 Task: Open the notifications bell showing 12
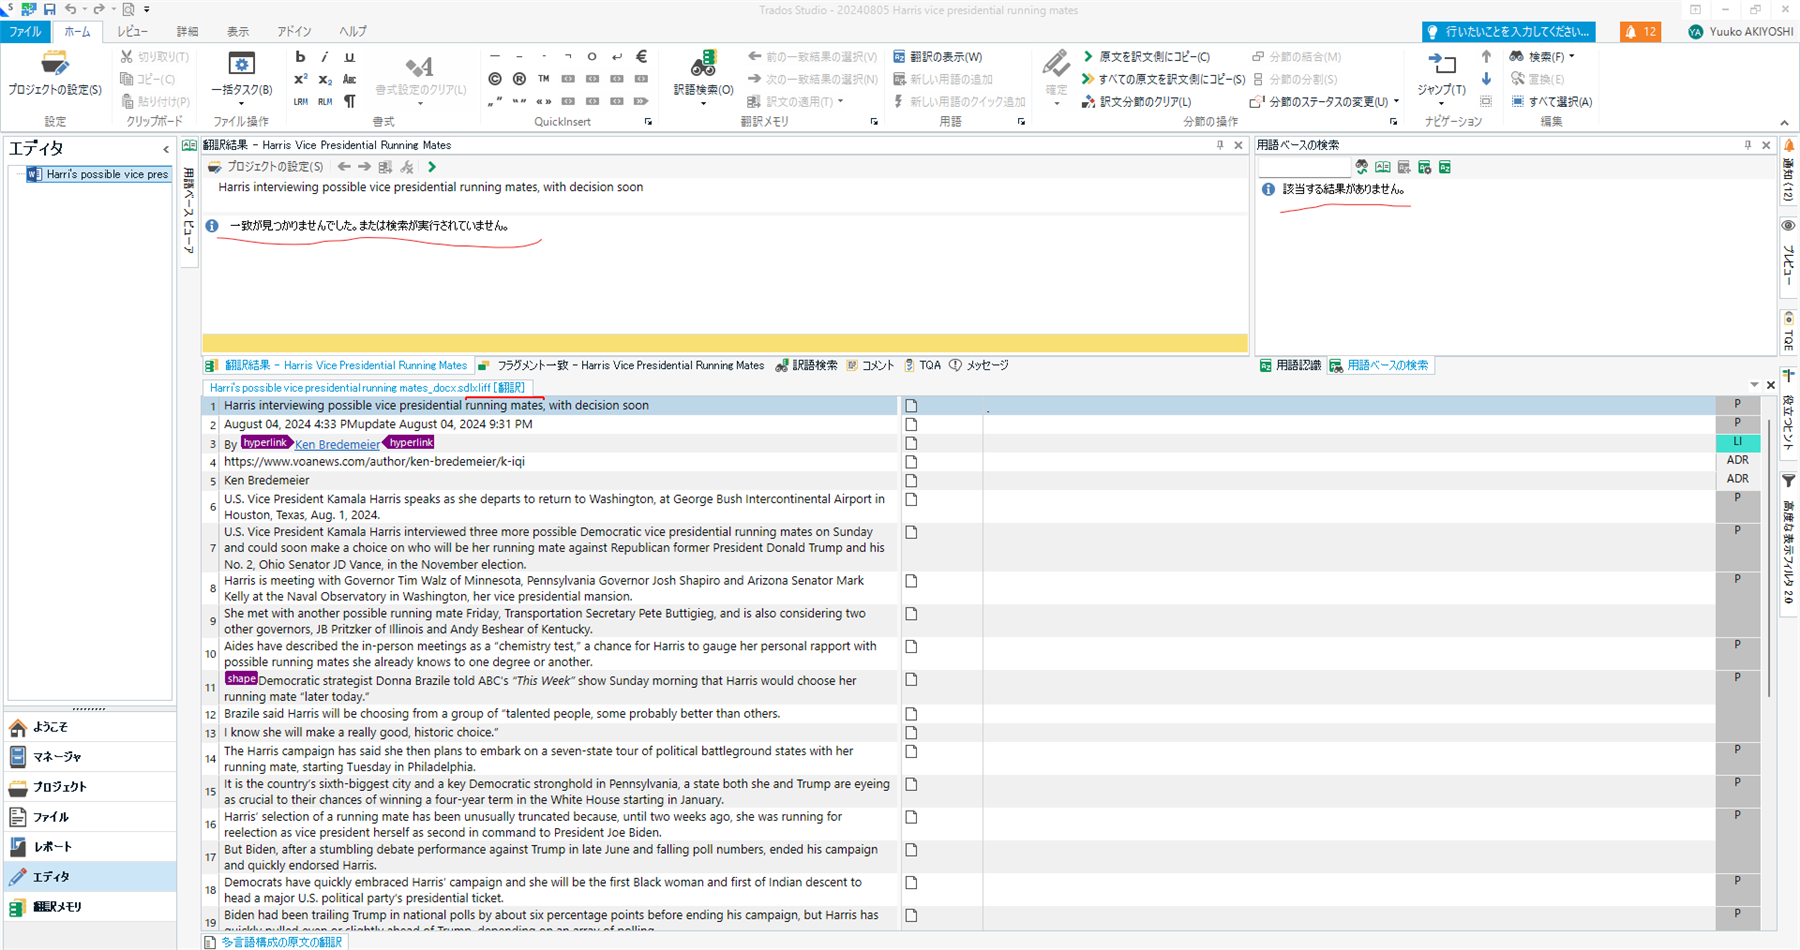[1640, 32]
